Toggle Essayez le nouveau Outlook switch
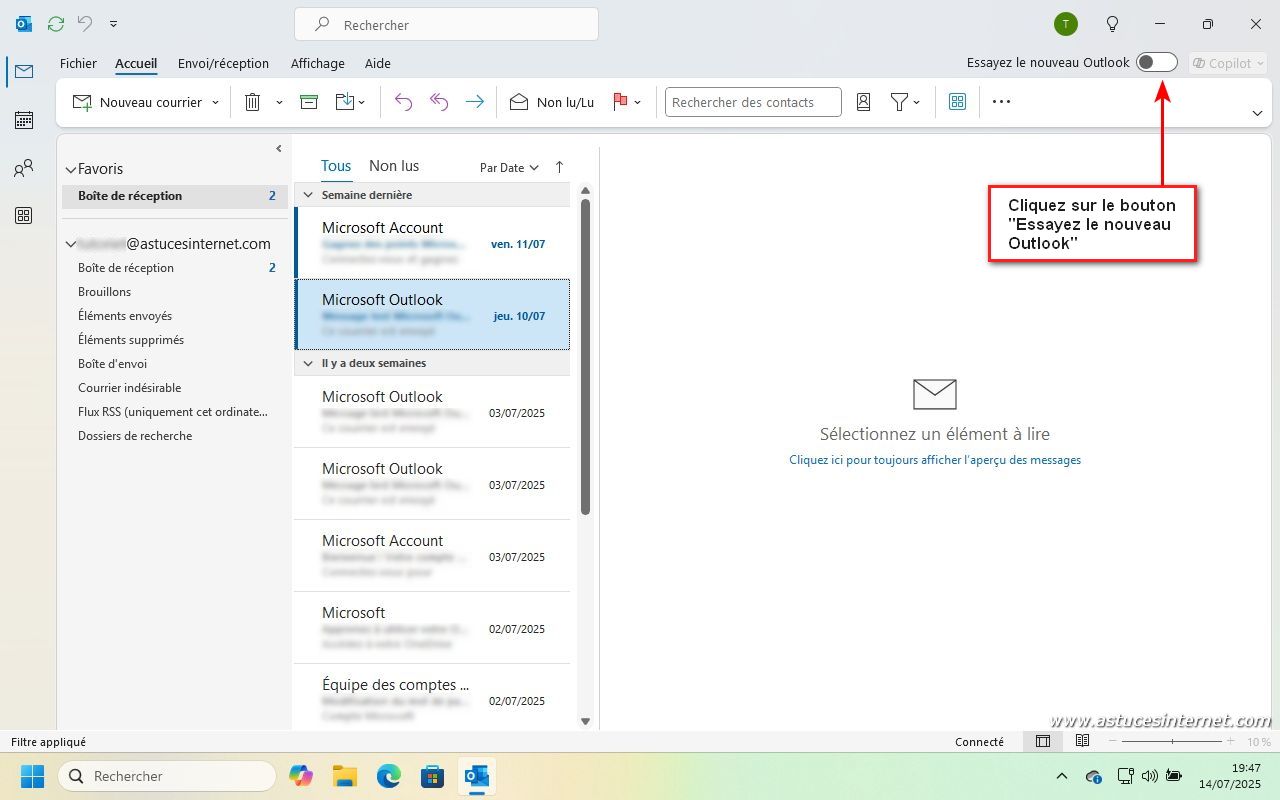This screenshot has width=1280, height=800. [1157, 62]
